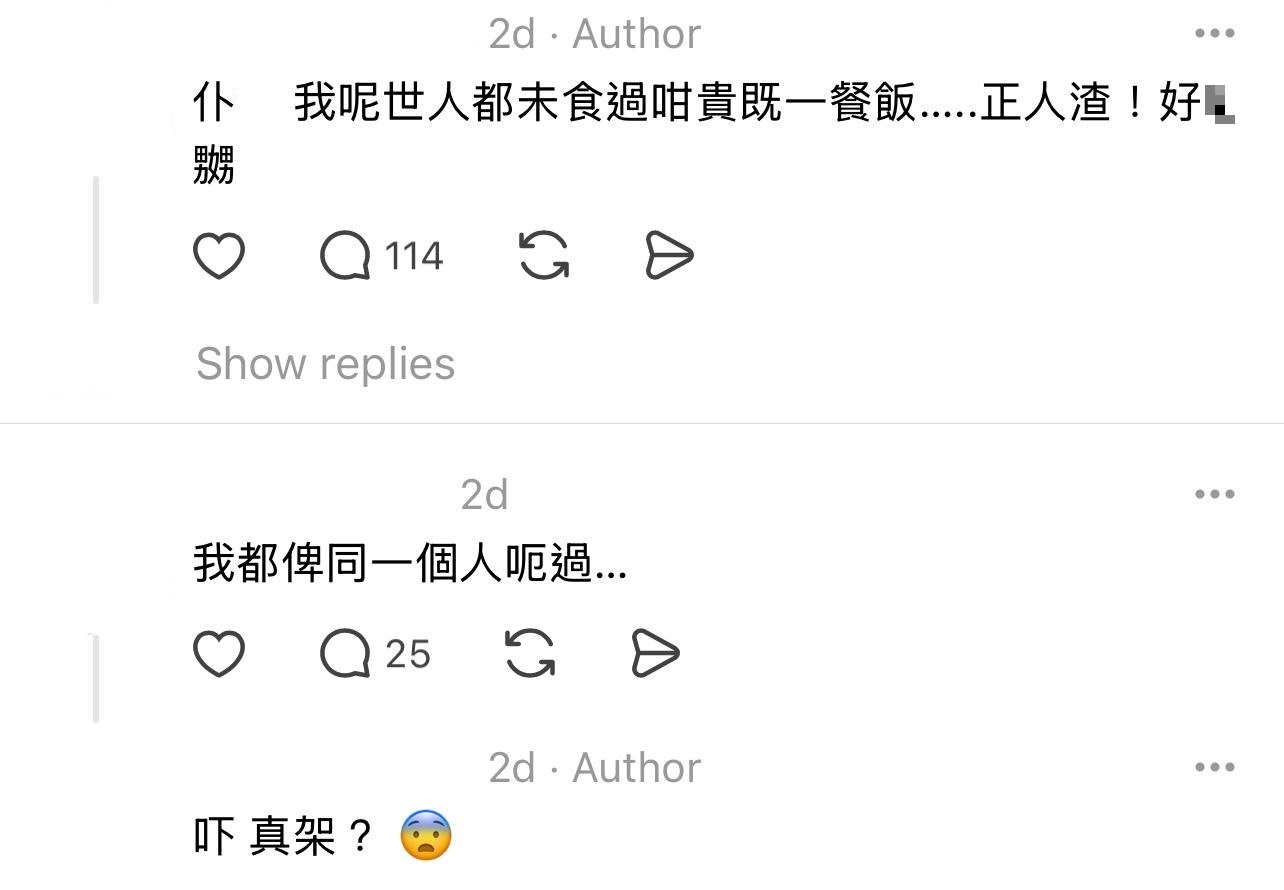Open more options for the 吓 真架 reply

[1214, 768]
